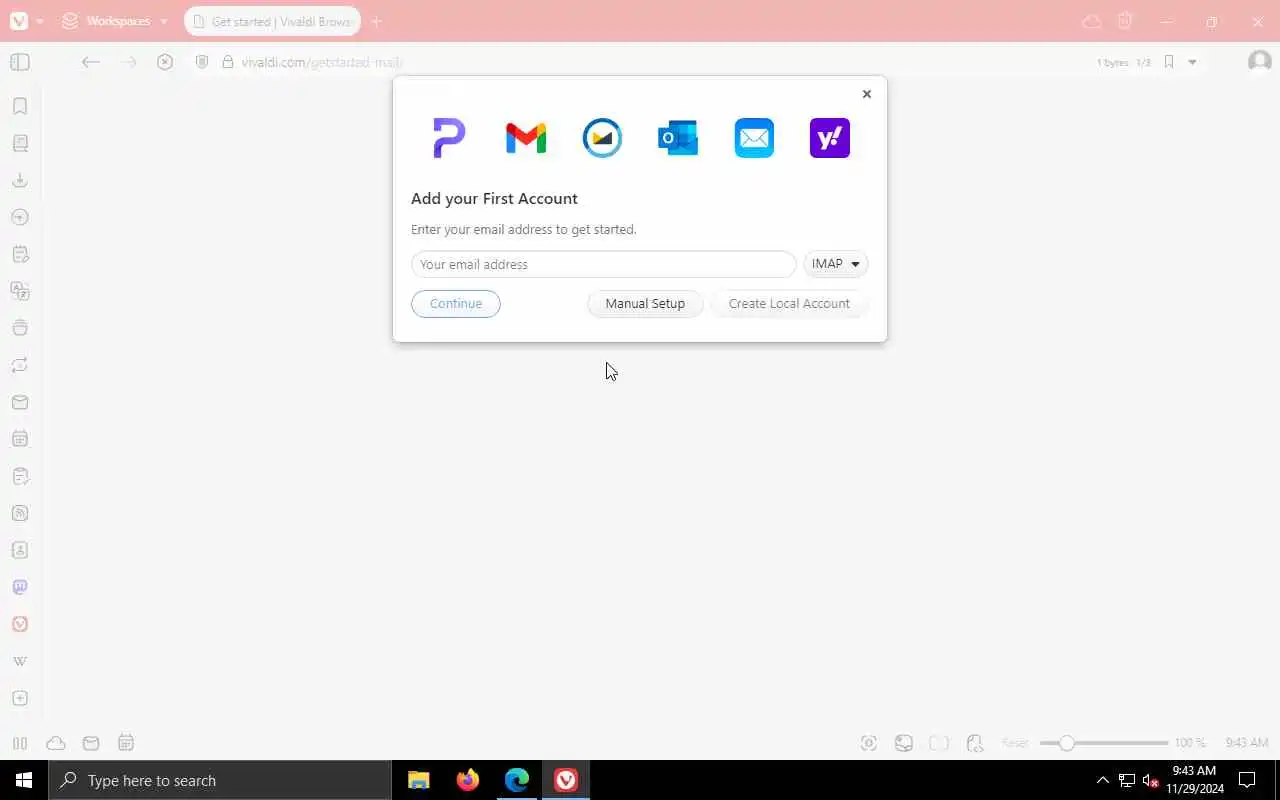This screenshot has width=1280, height=800.
Task: Choose the Proton Mail provider icon
Action: coord(449,138)
